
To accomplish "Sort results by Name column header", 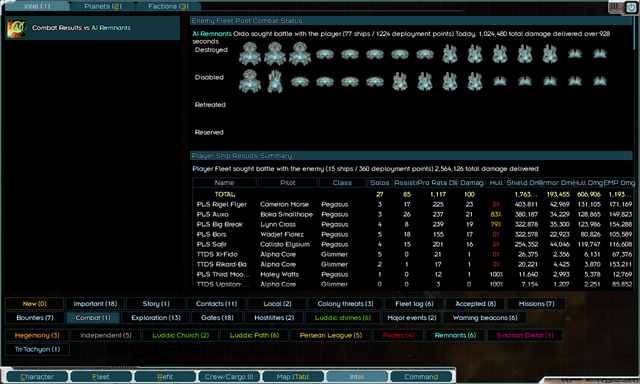I will click(224, 183).
